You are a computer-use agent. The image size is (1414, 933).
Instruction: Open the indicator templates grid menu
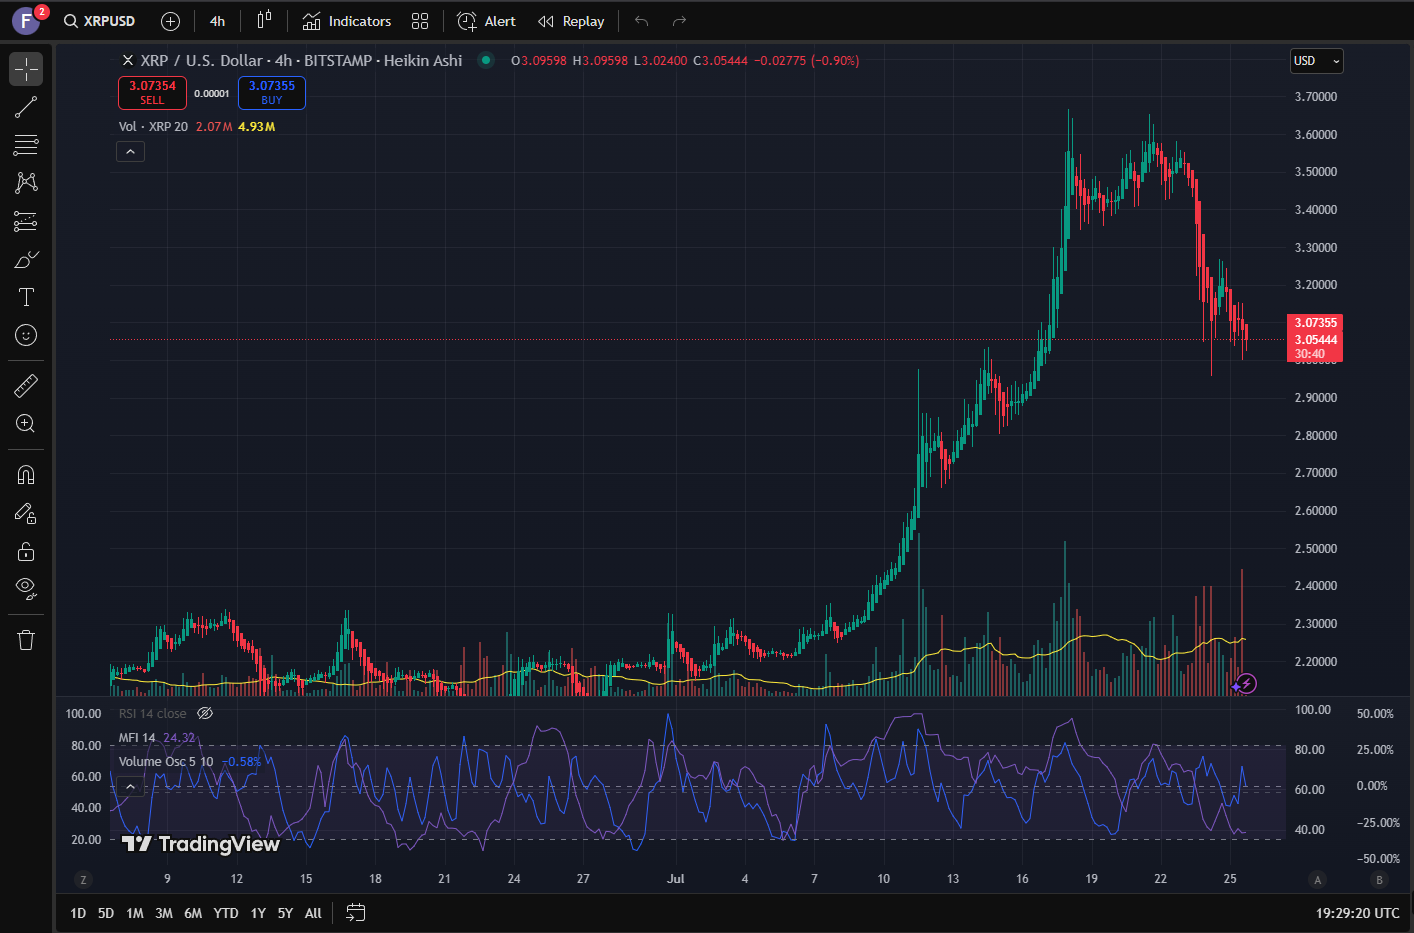(x=420, y=21)
